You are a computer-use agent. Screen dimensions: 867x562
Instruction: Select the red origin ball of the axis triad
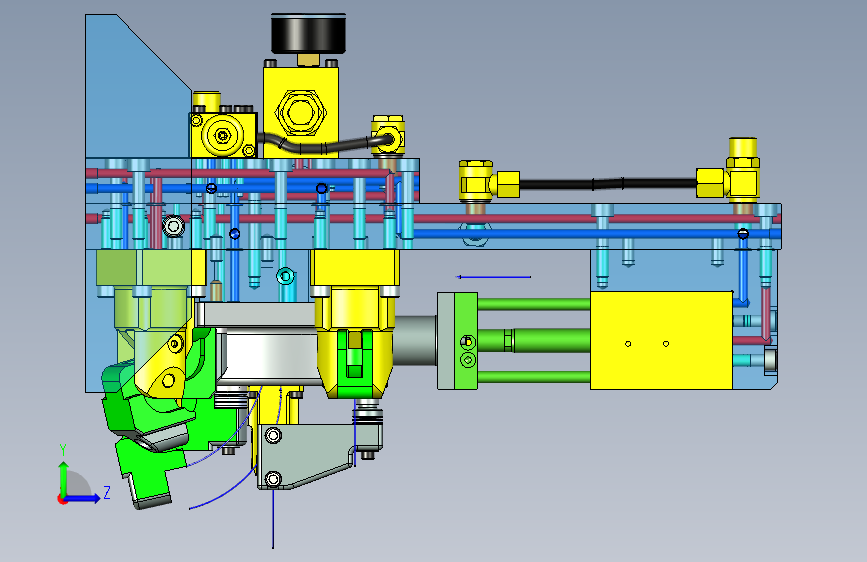coord(61,499)
